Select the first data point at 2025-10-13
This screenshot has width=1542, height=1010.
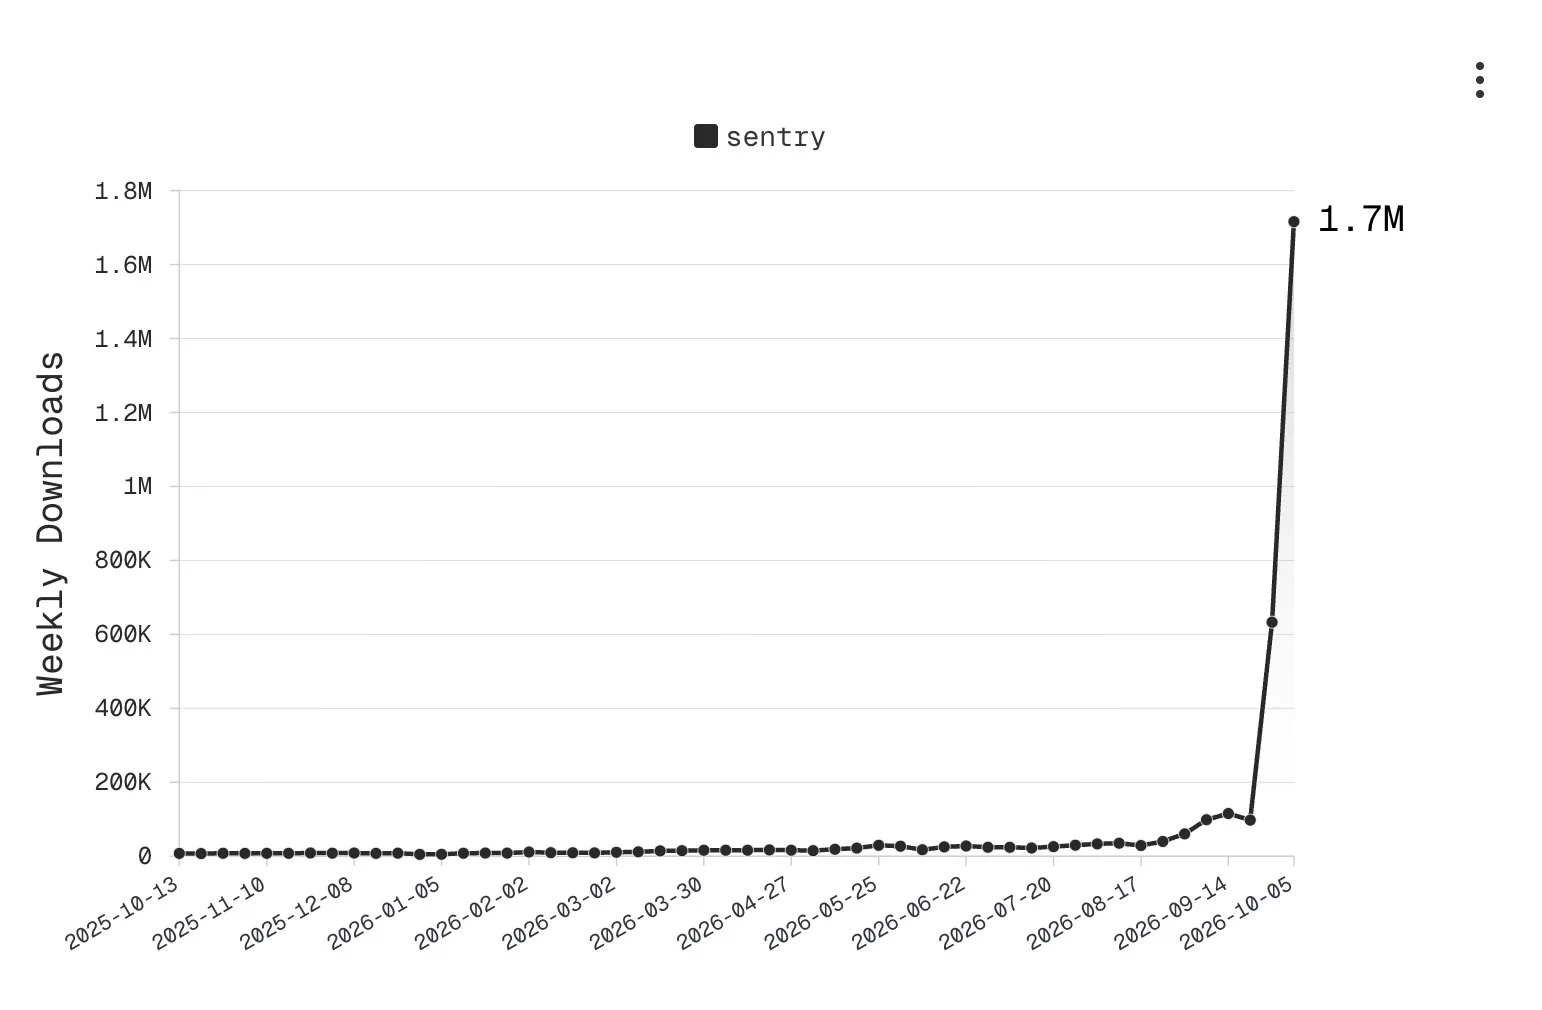179,853
